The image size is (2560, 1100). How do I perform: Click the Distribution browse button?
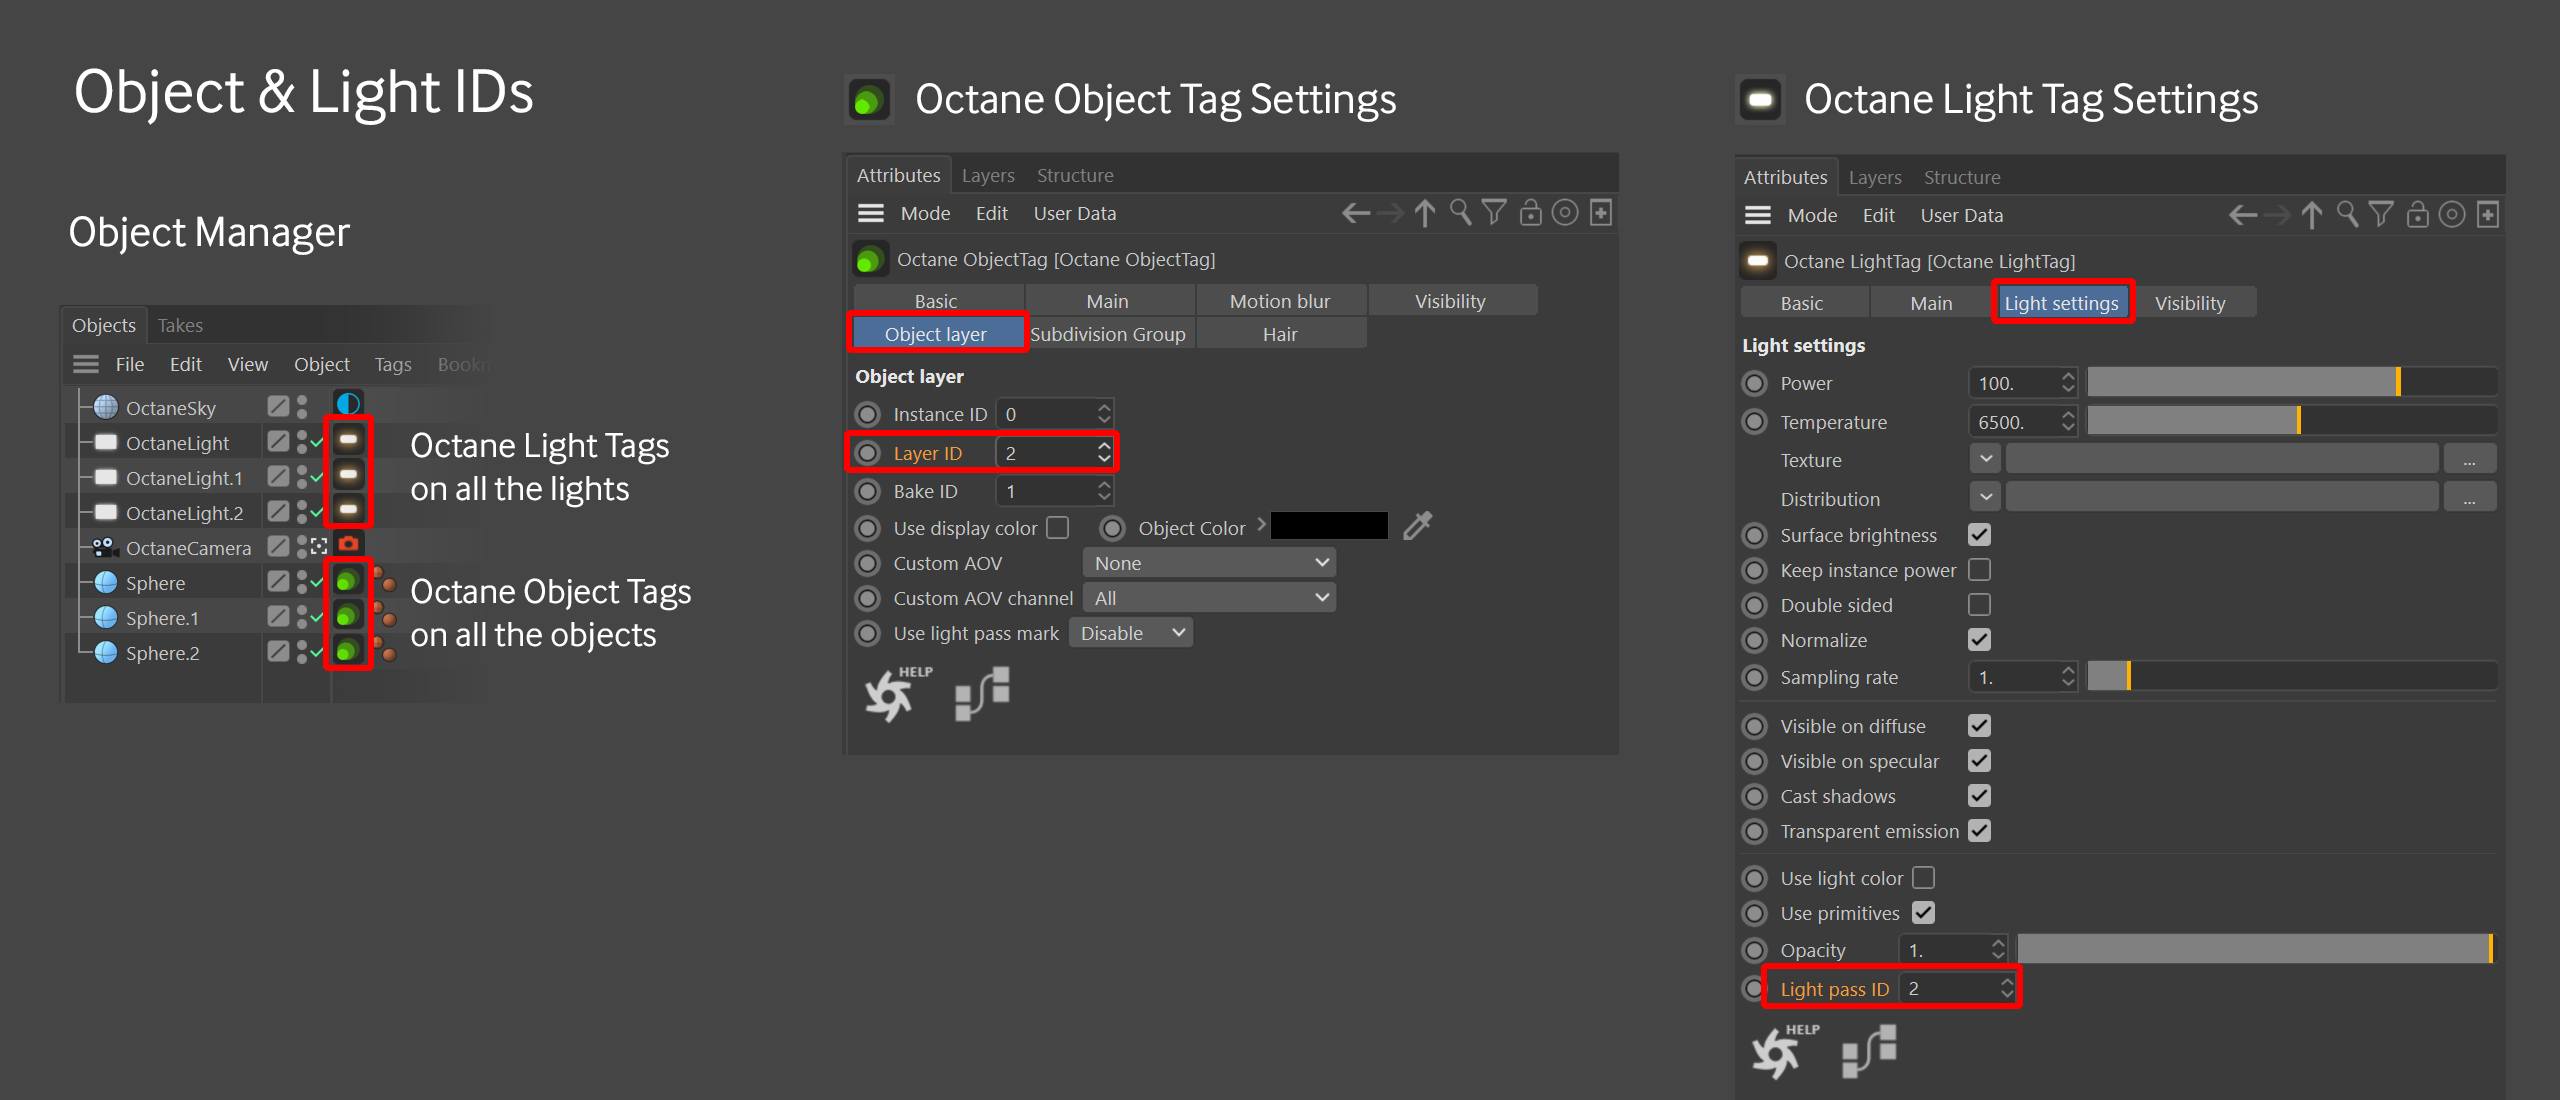pos(2469,498)
